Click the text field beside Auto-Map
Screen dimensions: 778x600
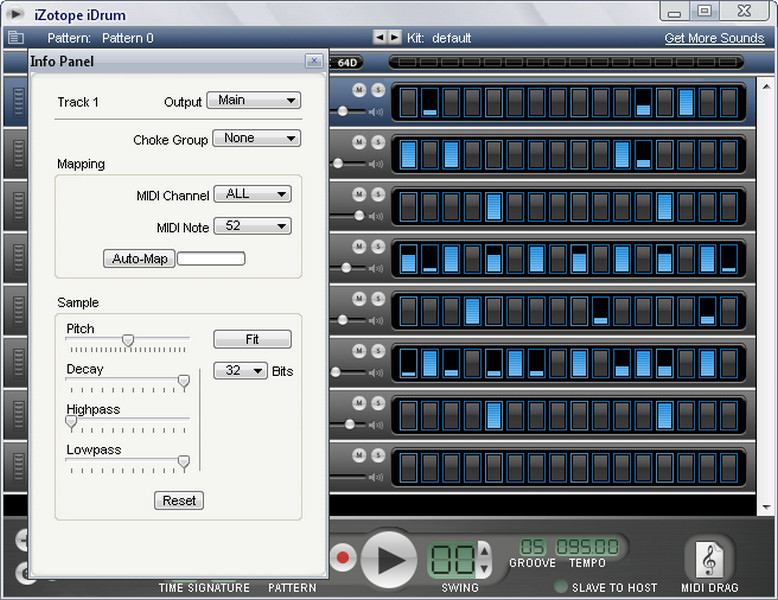[211, 259]
